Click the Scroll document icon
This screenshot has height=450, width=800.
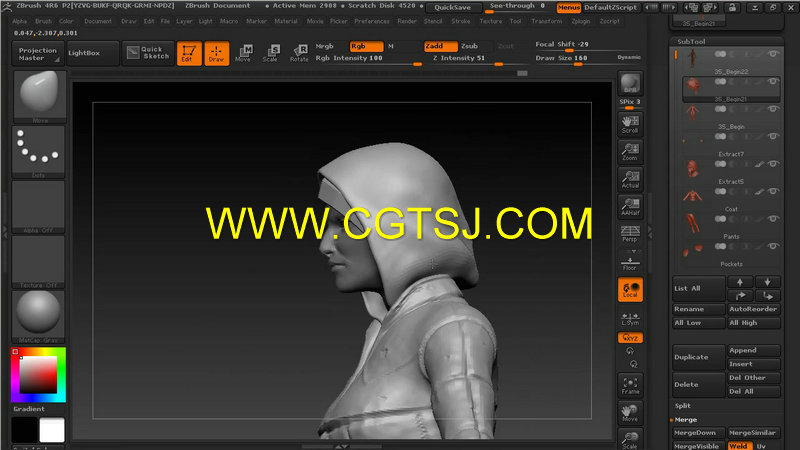point(630,124)
